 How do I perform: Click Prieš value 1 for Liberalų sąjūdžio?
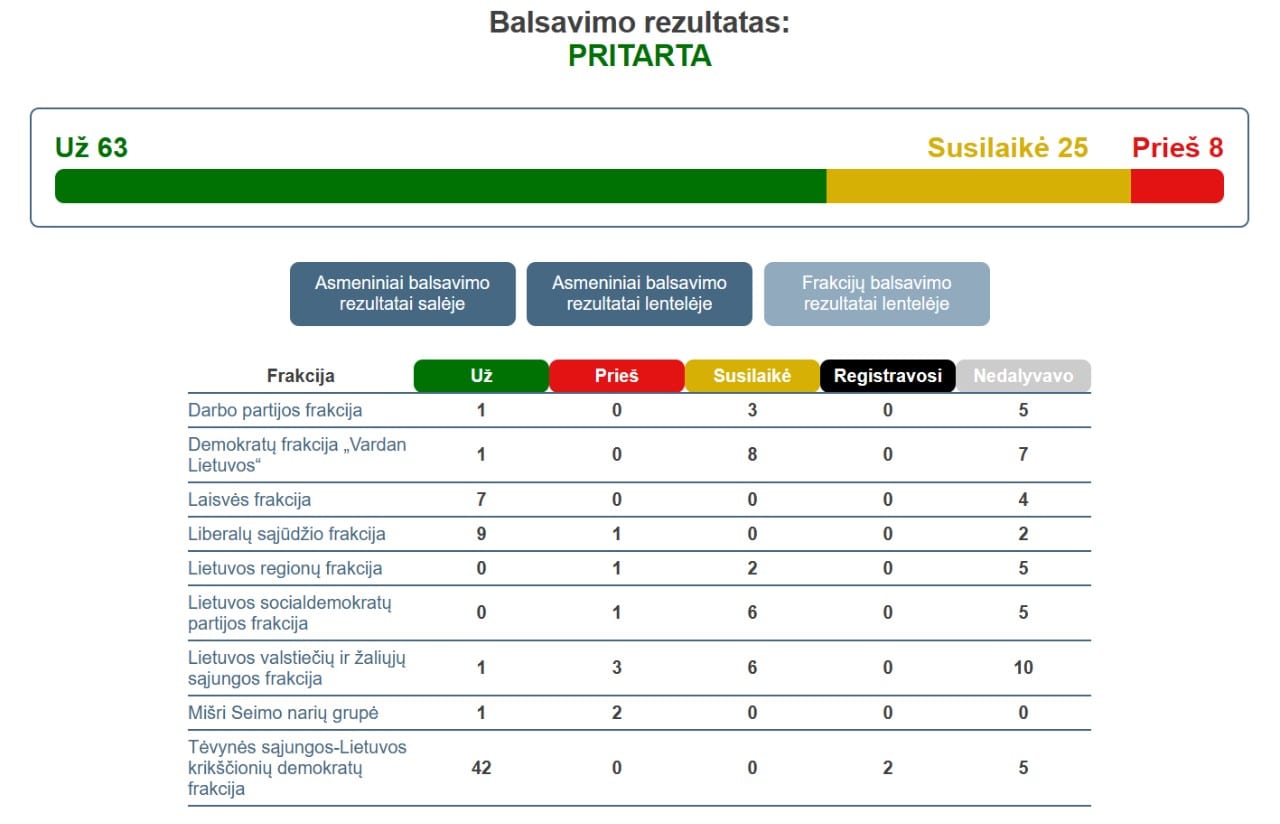pyautogui.click(x=617, y=534)
